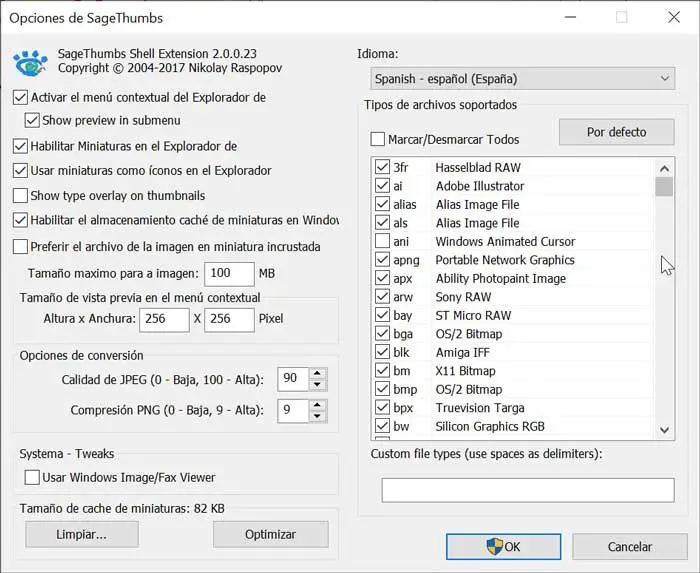
Task: Uncheck the ai Adobe Illustrator file type
Action: point(382,186)
